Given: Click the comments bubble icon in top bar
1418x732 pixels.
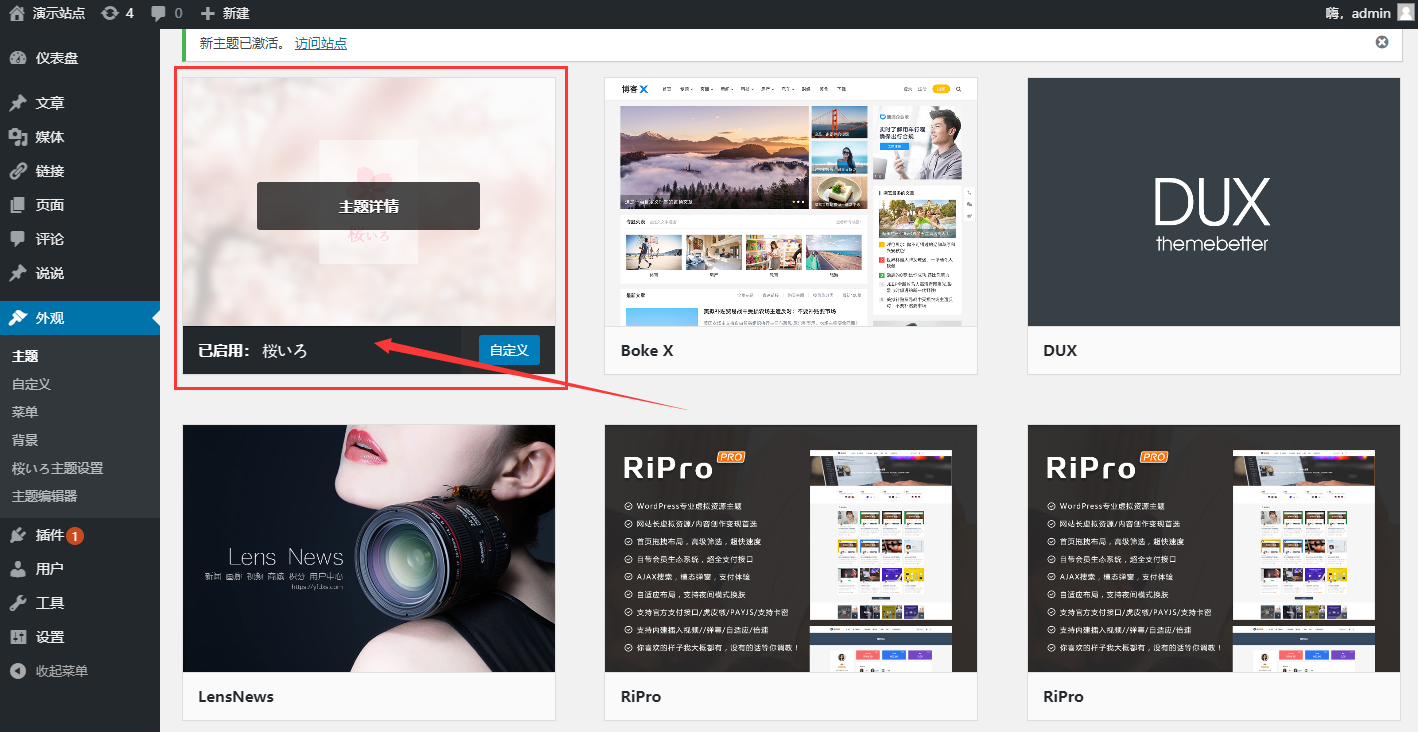Looking at the screenshot, I should pos(159,13).
